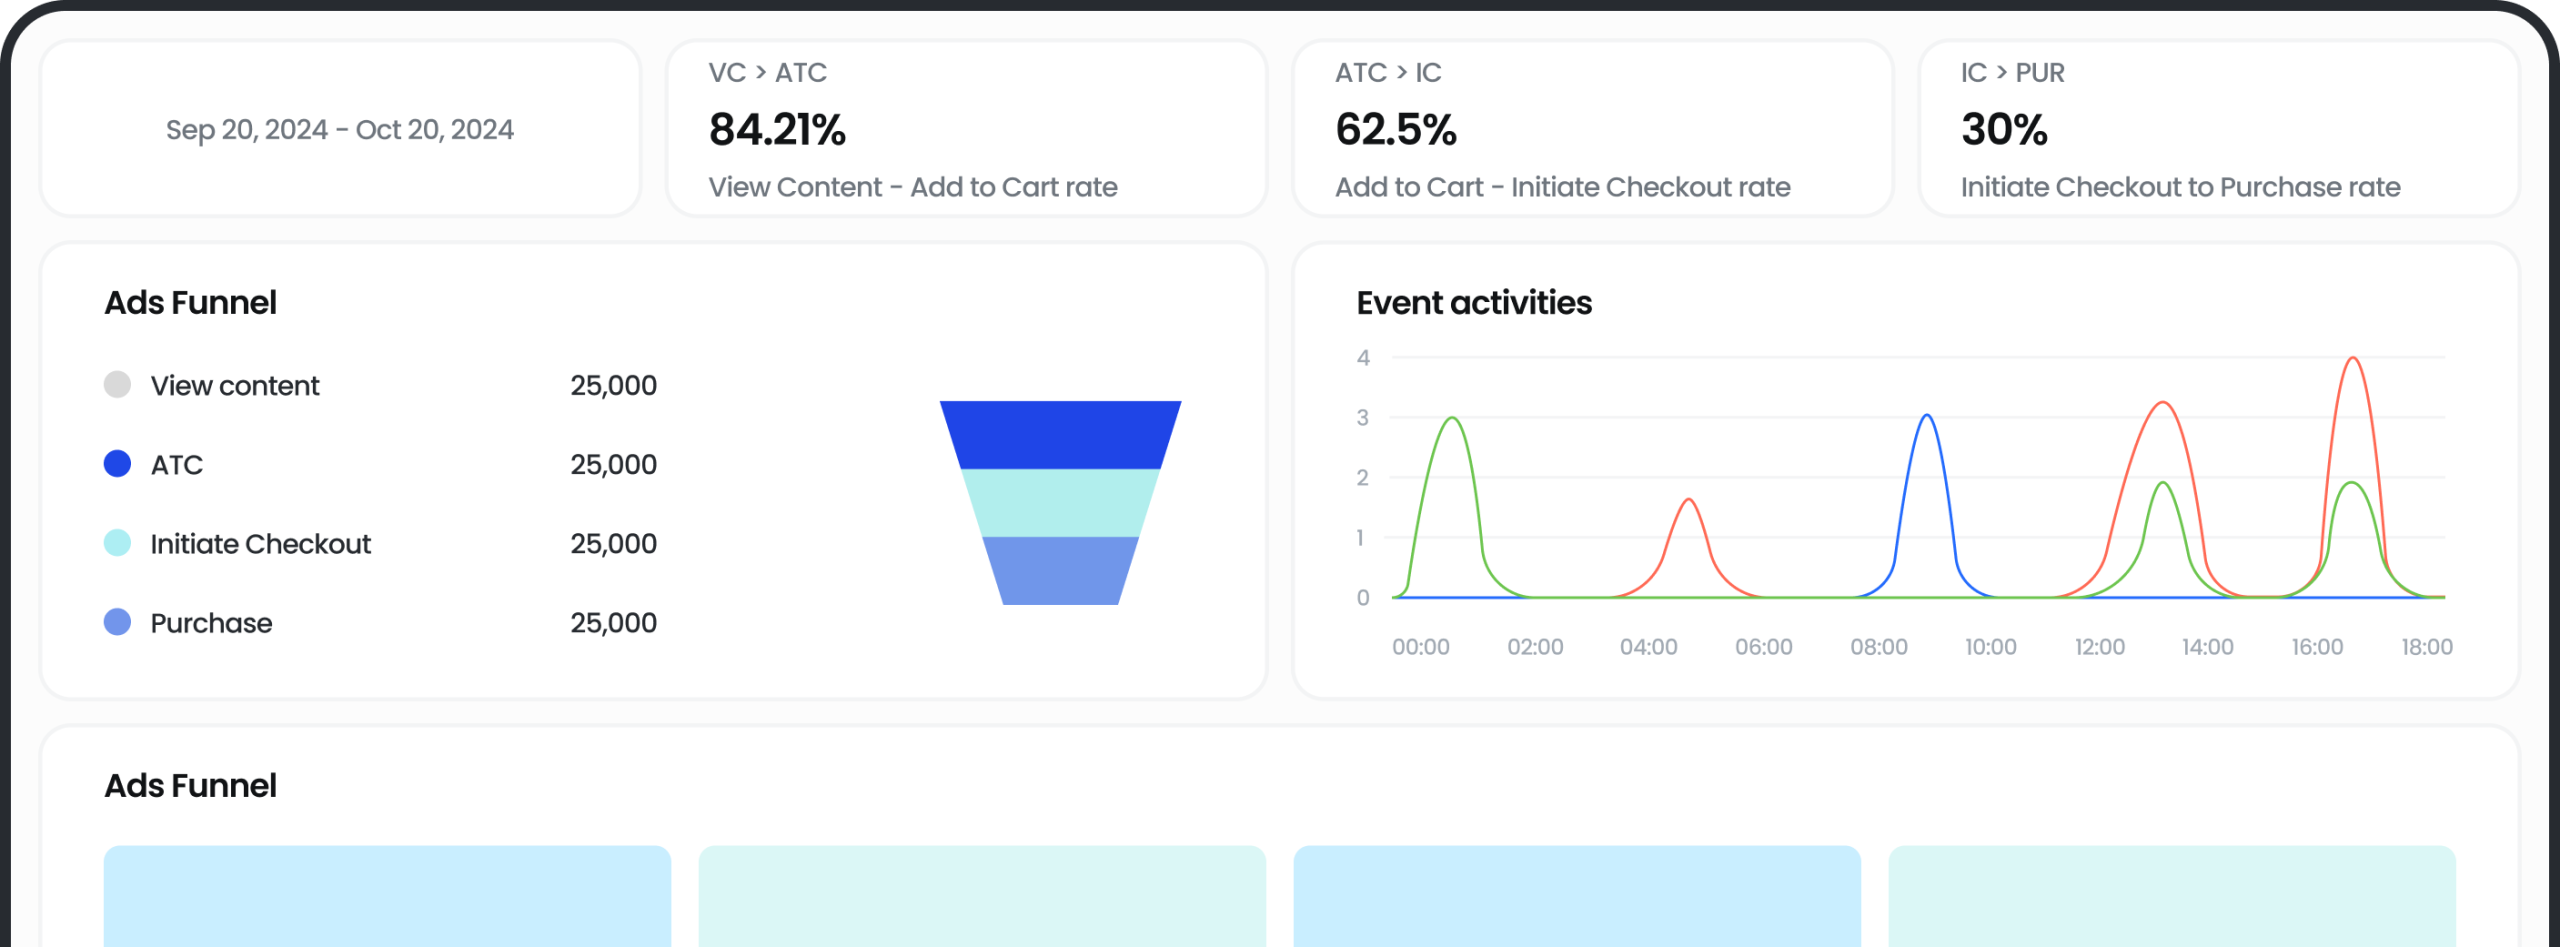Click the last pale cyan funnel tile

(2171, 895)
